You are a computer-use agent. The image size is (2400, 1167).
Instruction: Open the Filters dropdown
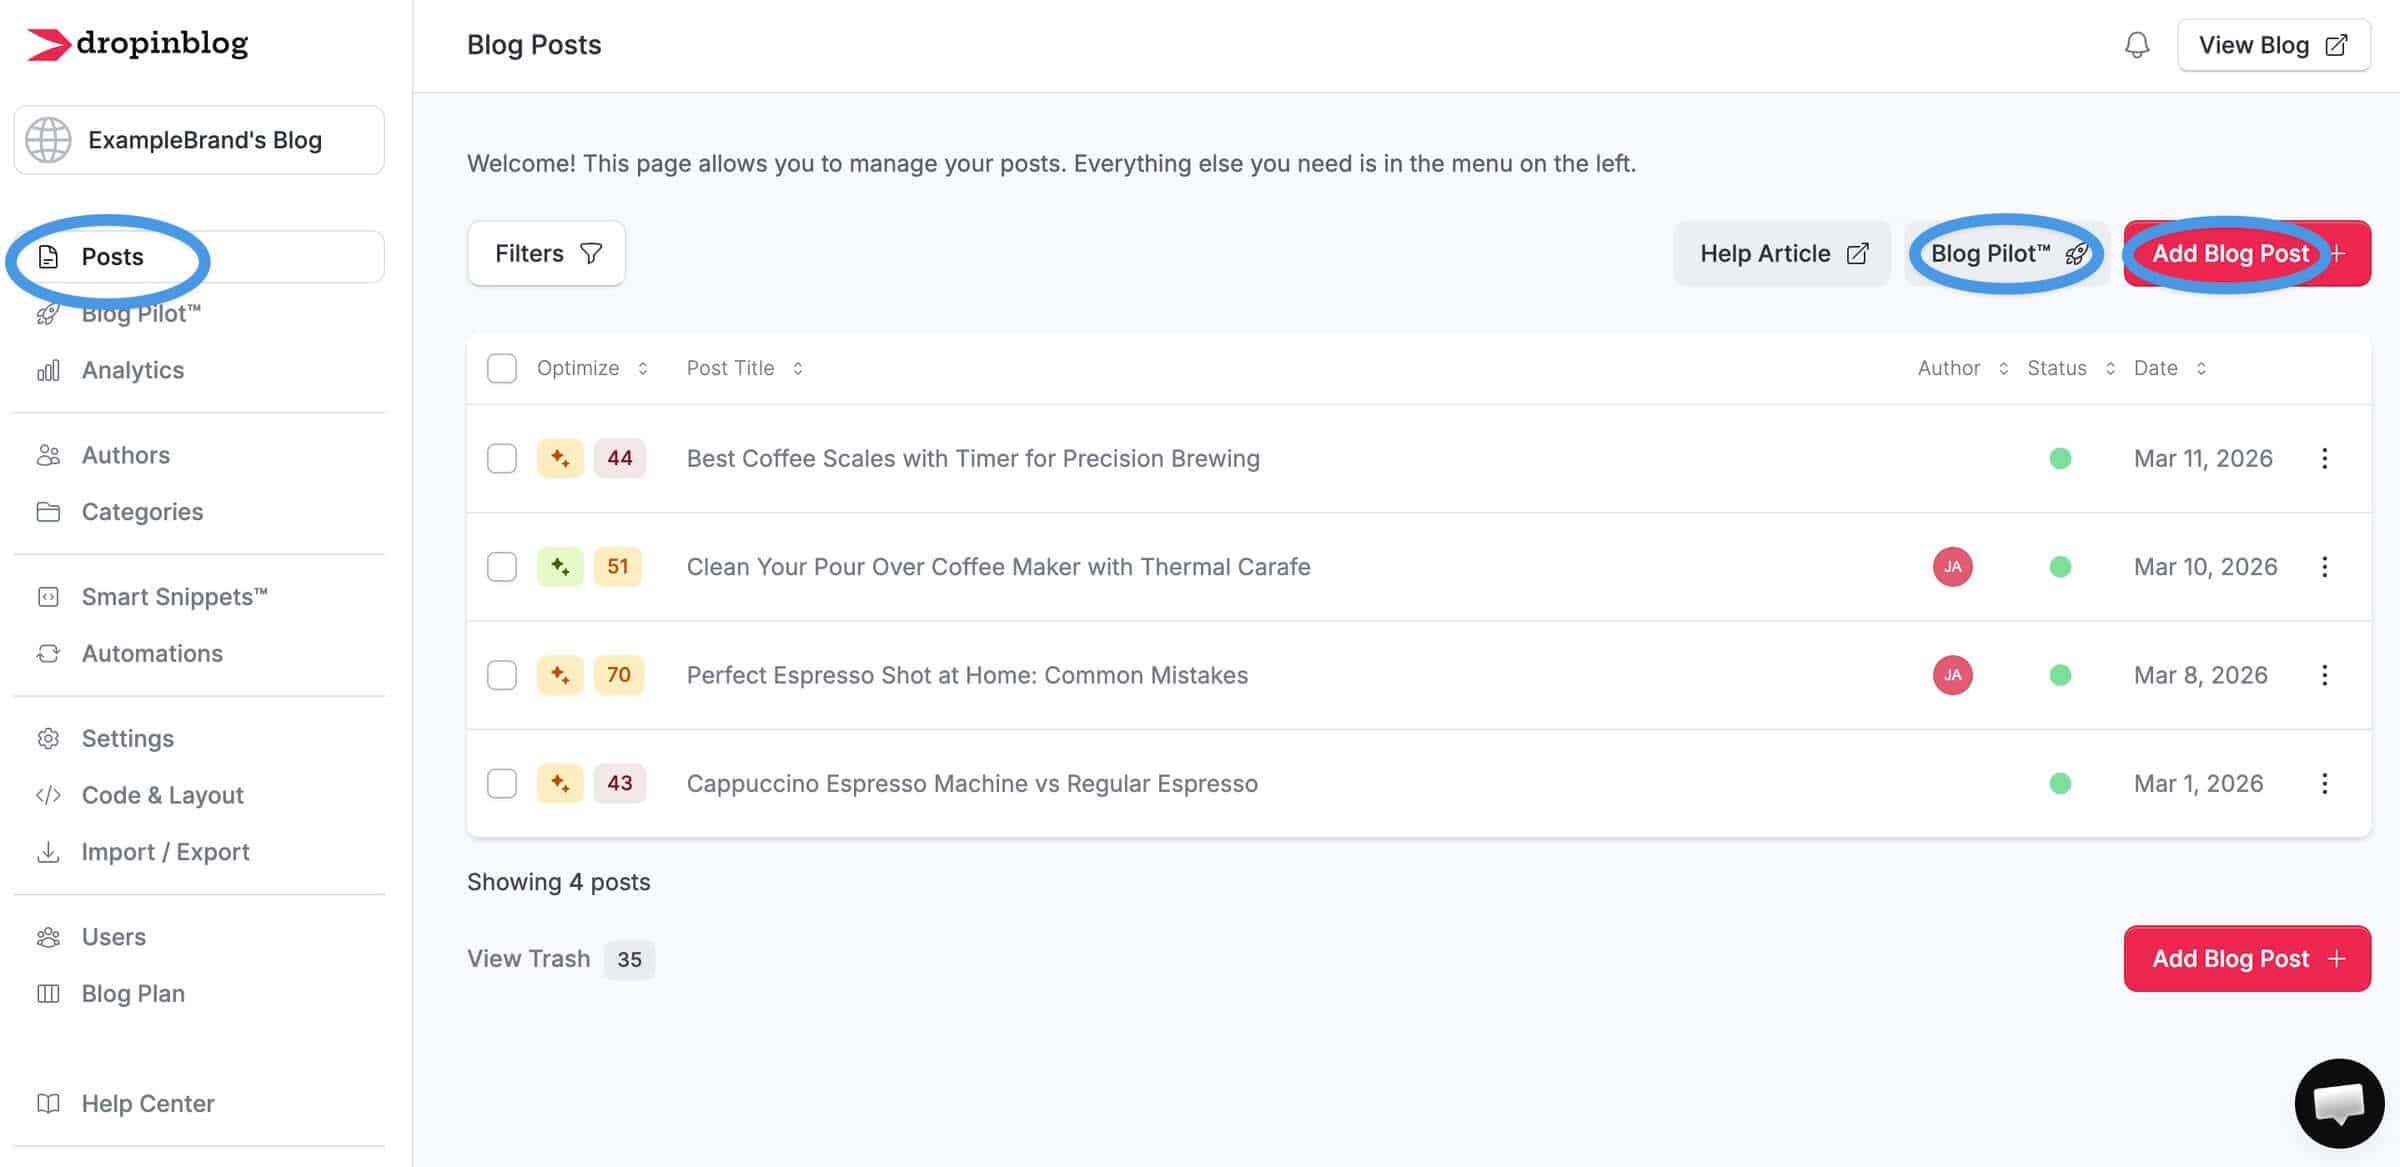point(547,253)
